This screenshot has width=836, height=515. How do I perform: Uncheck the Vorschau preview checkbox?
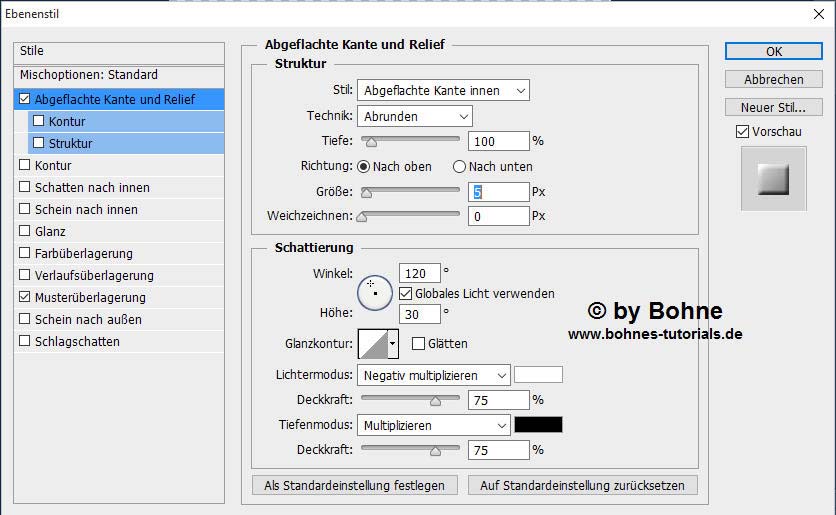click(x=742, y=132)
